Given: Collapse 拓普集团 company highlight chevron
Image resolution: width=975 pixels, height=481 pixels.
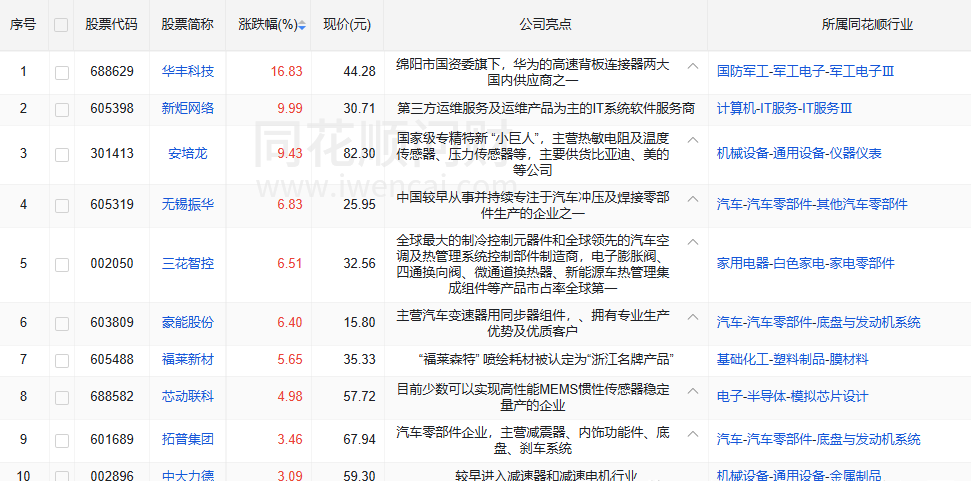Looking at the screenshot, I should (693, 434).
